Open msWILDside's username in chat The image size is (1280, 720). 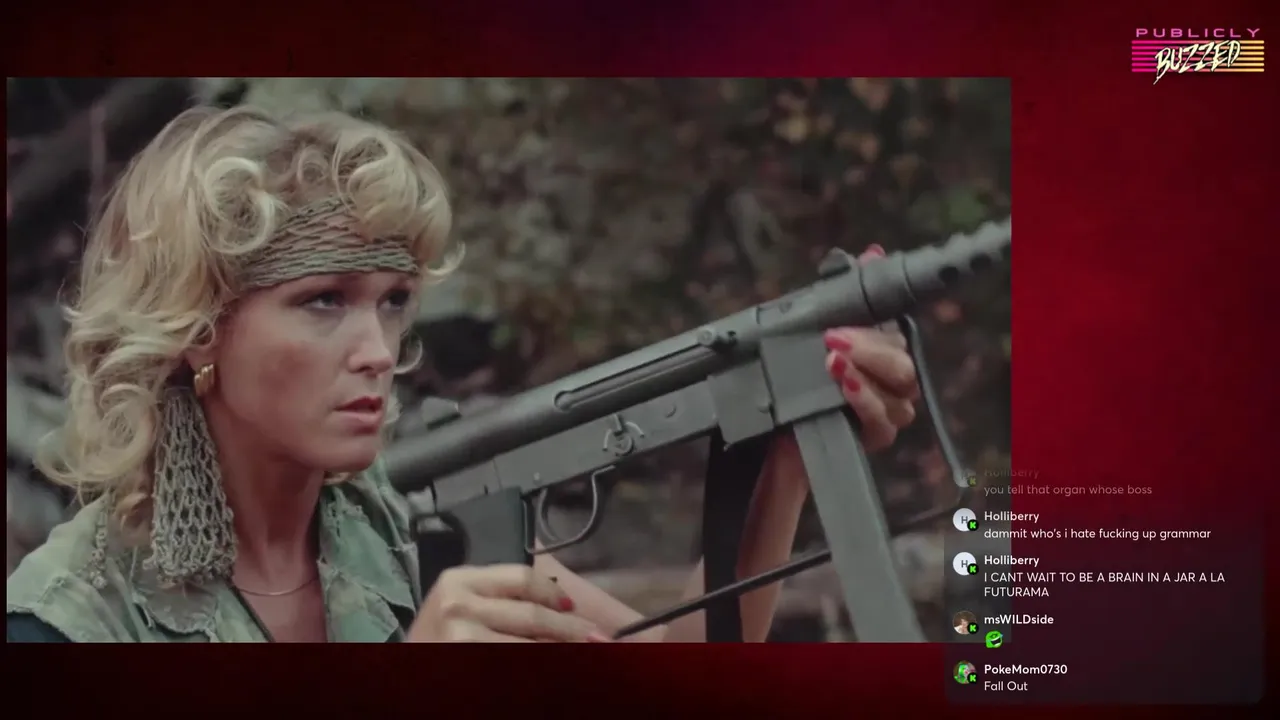1018,619
